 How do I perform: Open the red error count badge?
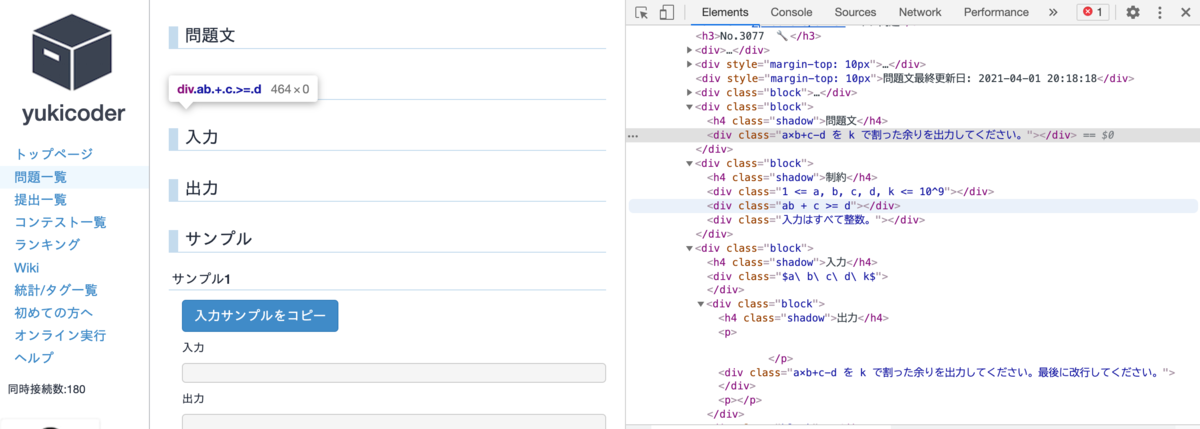(1091, 12)
